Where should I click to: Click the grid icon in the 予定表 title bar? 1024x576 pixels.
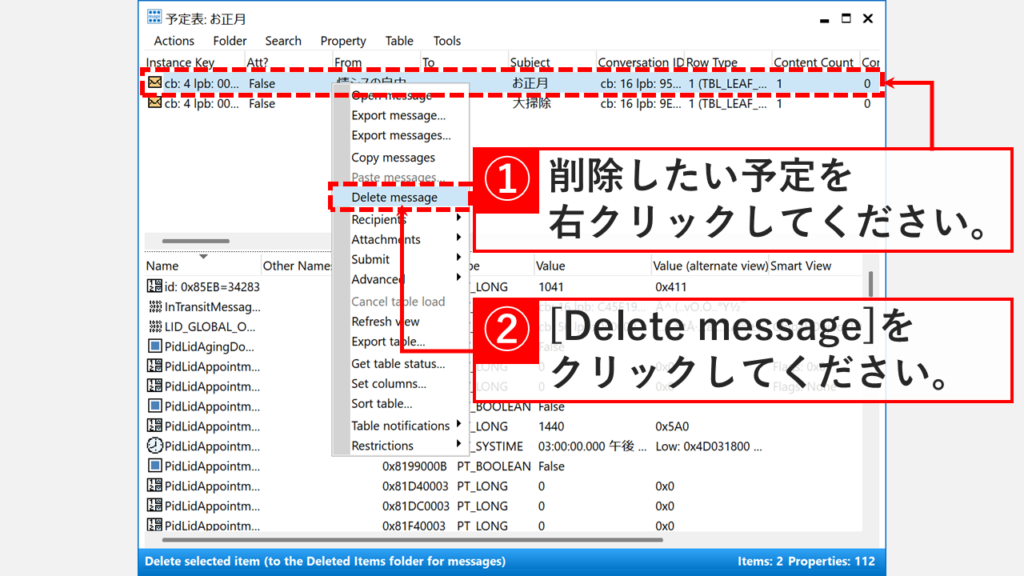click(x=154, y=17)
